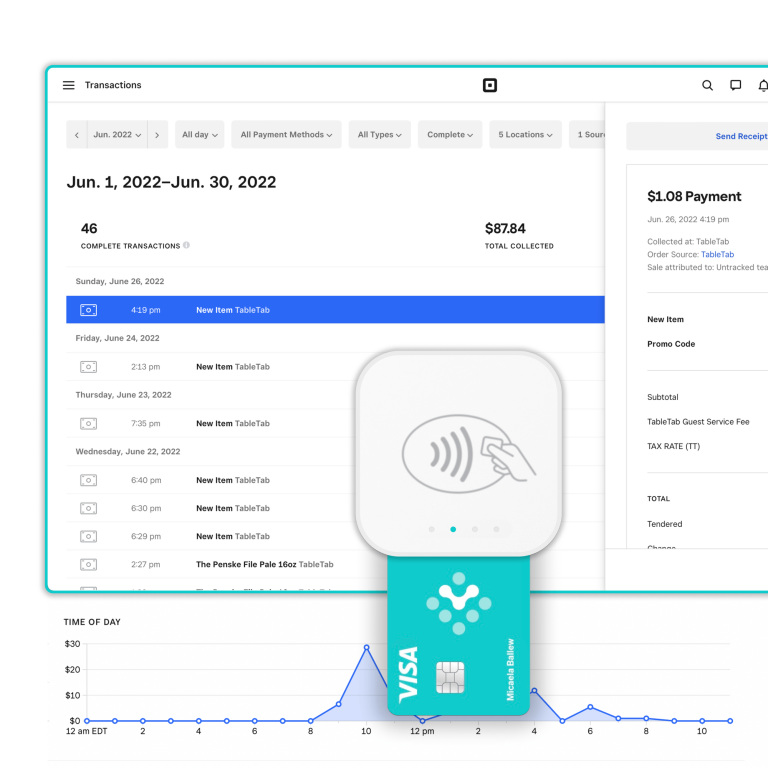768x768 pixels.
Task: Go to previous month with left arrow
Action: 77,135
